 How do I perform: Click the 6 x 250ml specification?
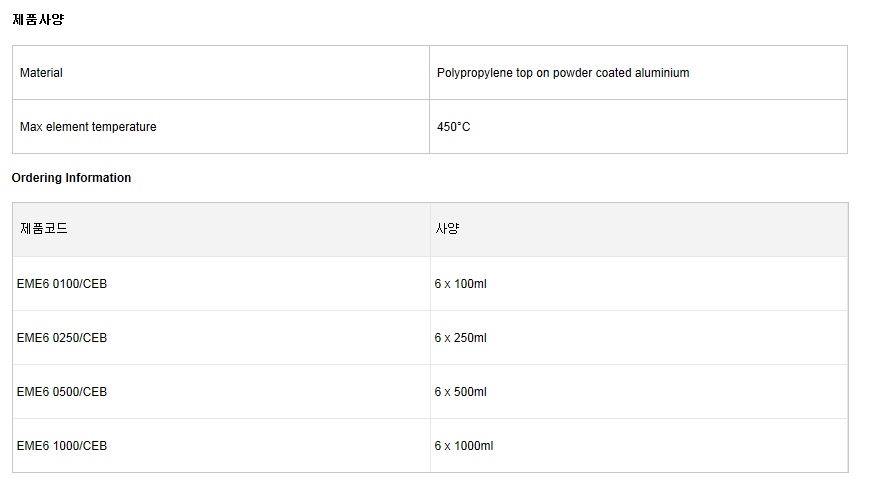coord(461,338)
